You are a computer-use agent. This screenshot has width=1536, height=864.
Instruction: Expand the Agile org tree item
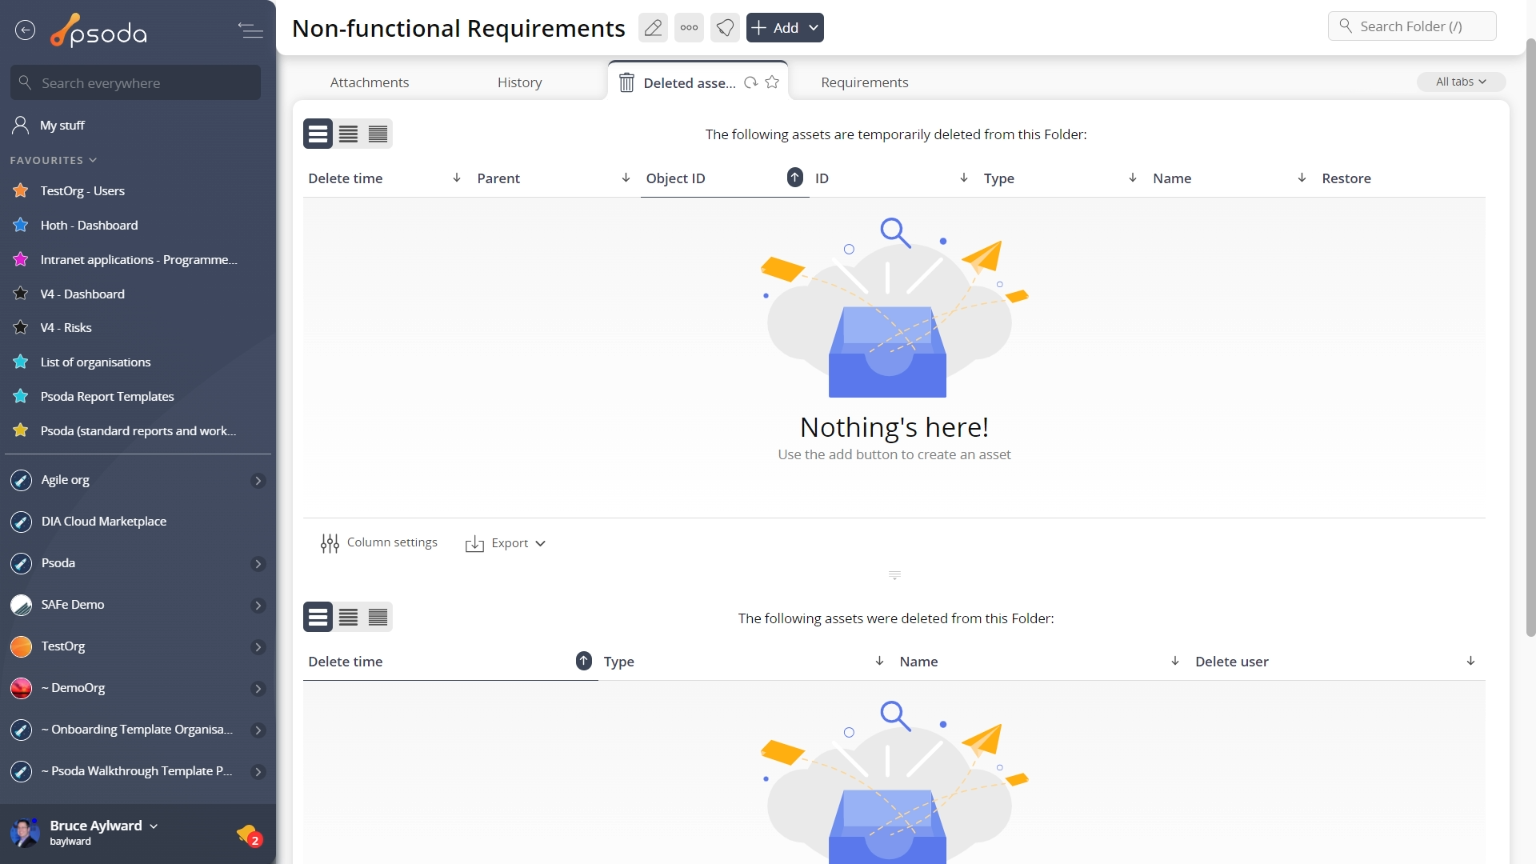(x=258, y=481)
